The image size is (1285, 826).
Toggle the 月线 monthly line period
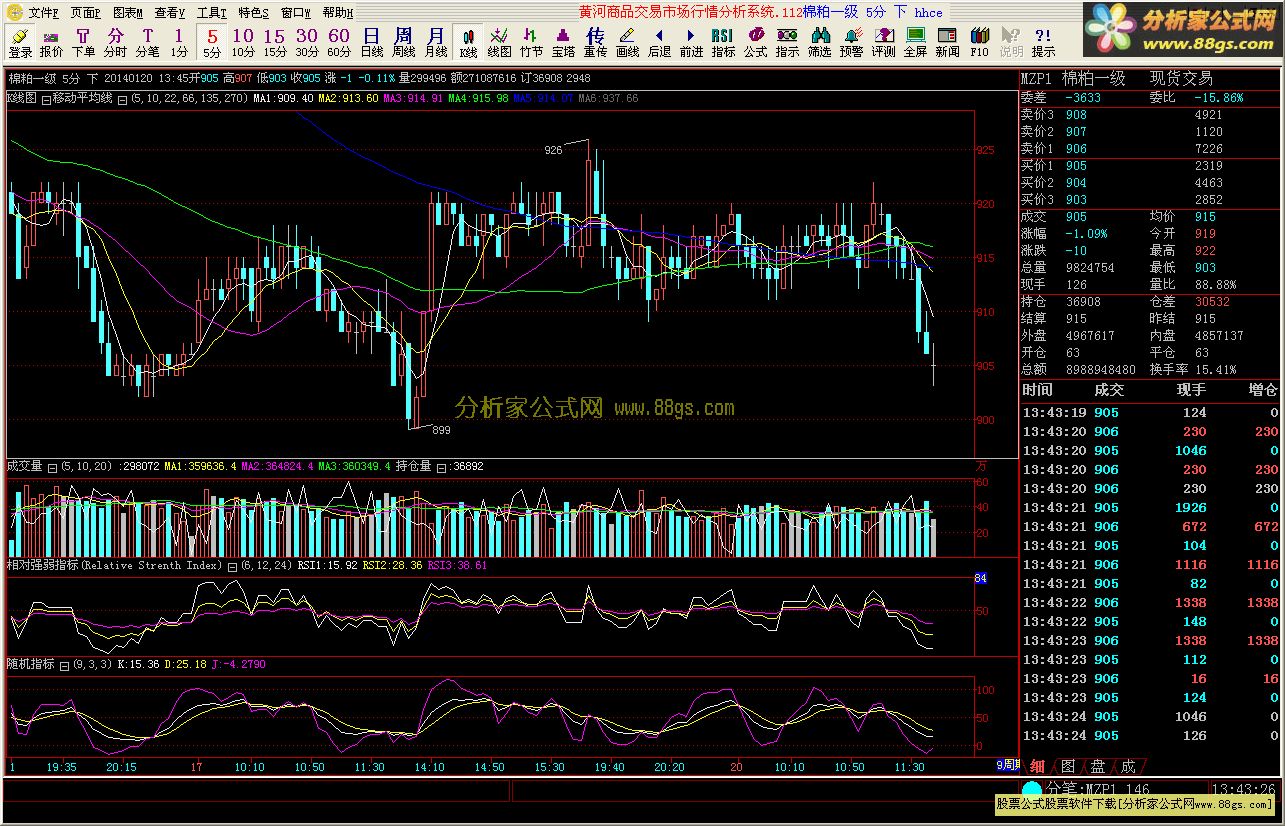click(435, 42)
